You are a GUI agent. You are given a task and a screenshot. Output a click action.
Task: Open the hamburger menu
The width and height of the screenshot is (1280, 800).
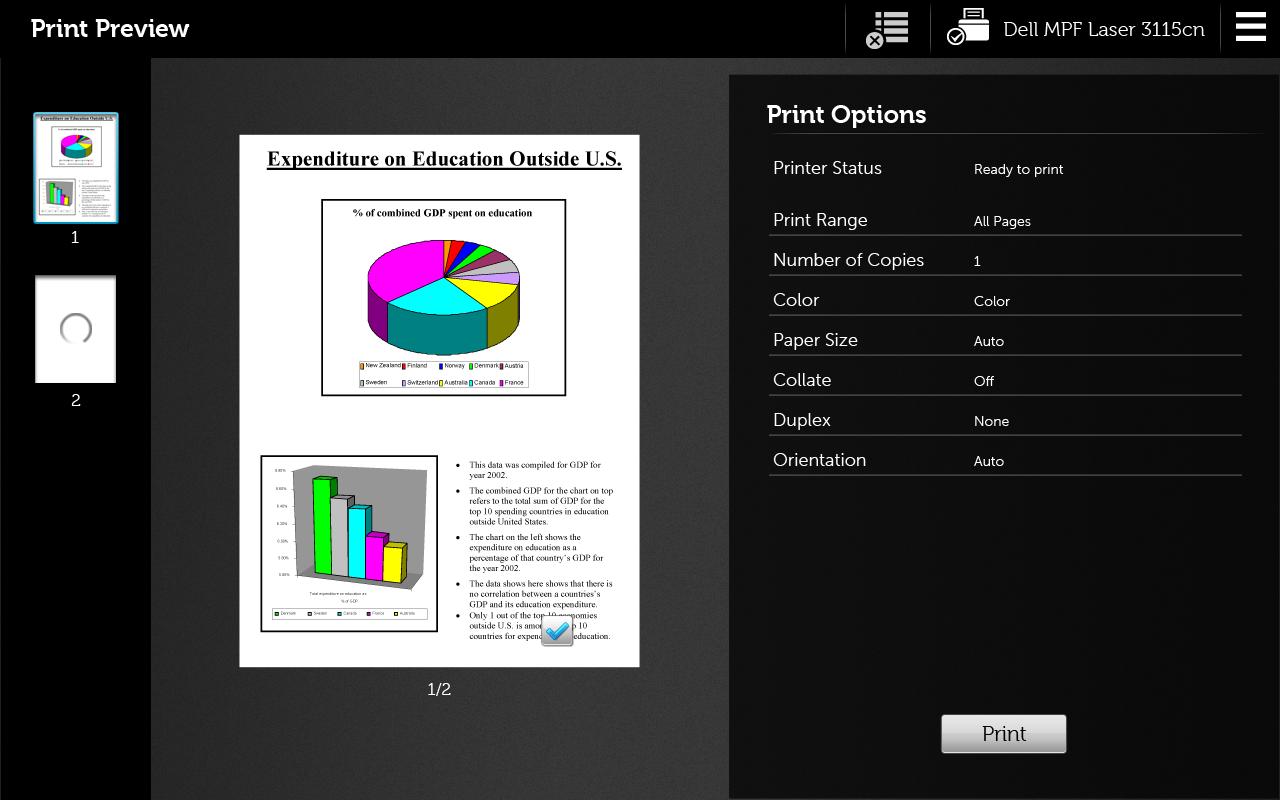coord(1250,27)
